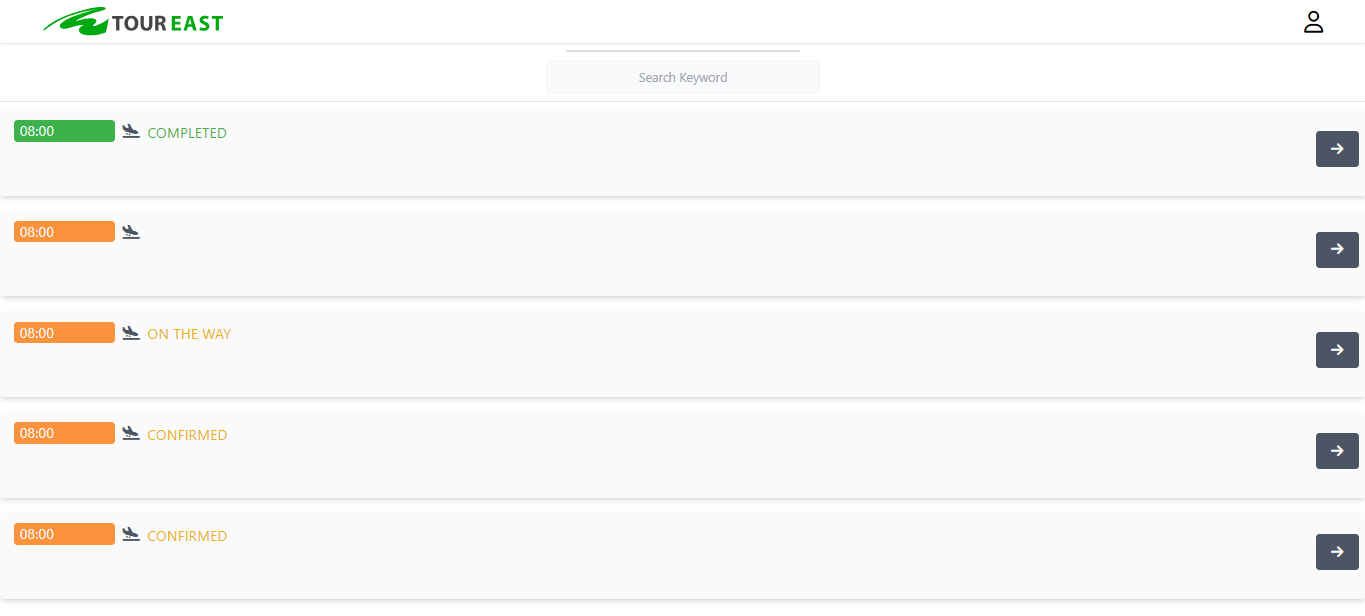Open the COMPLETED job with its arrow button
The height and width of the screenshot is (616, 1365).
pyautogui.click(x=1337, y=149)
